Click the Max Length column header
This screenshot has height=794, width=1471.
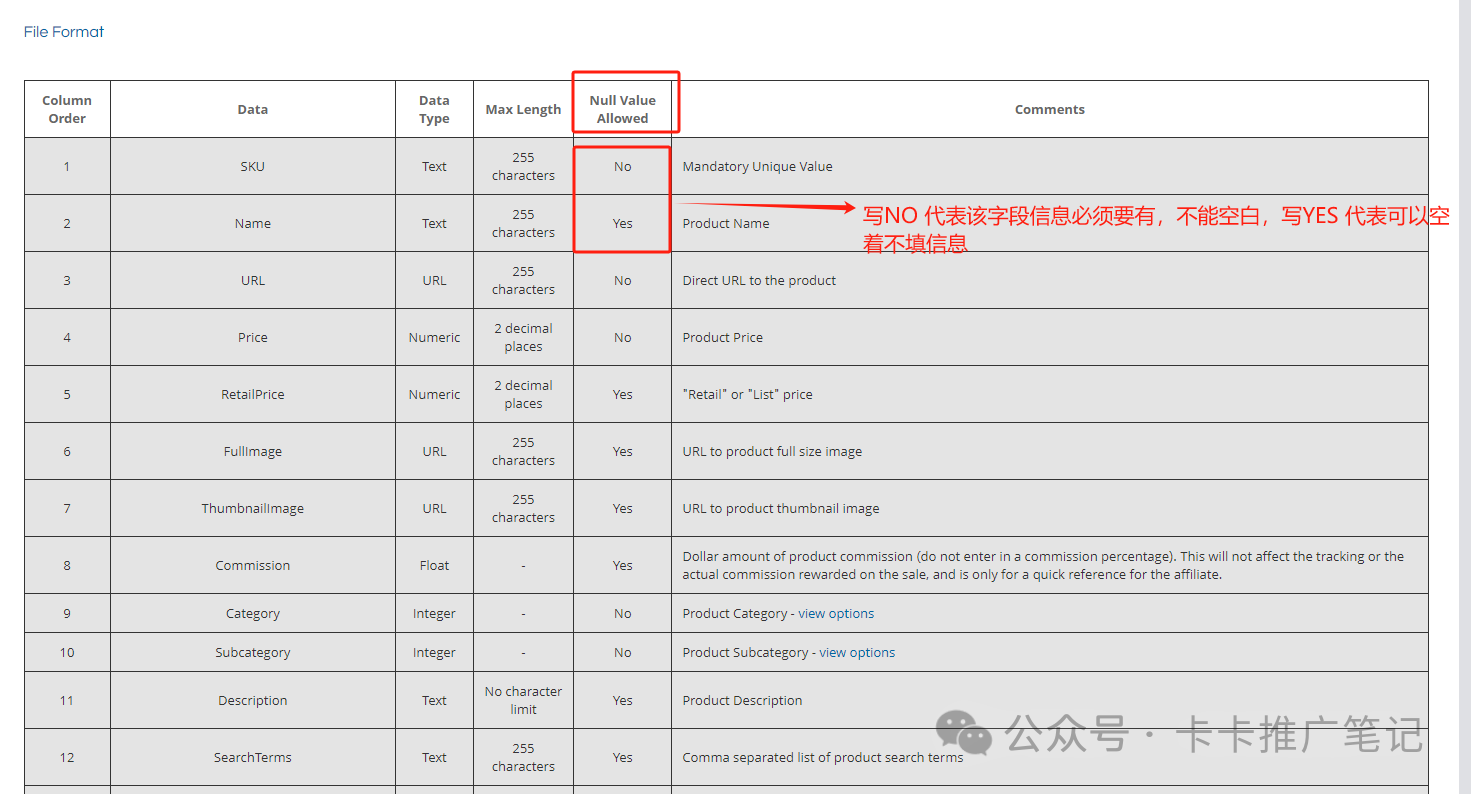coord(523,109)
